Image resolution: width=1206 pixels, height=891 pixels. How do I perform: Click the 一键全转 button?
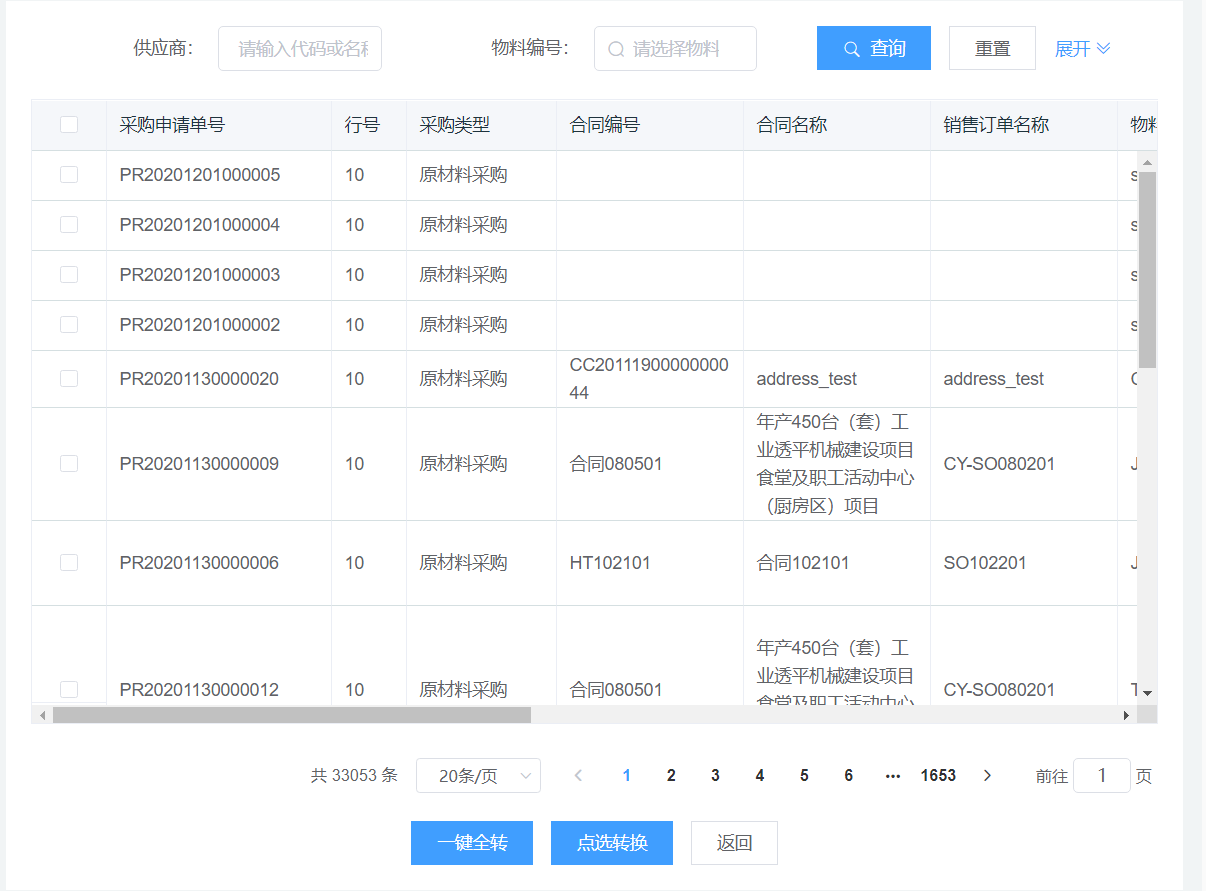point(472,843)
